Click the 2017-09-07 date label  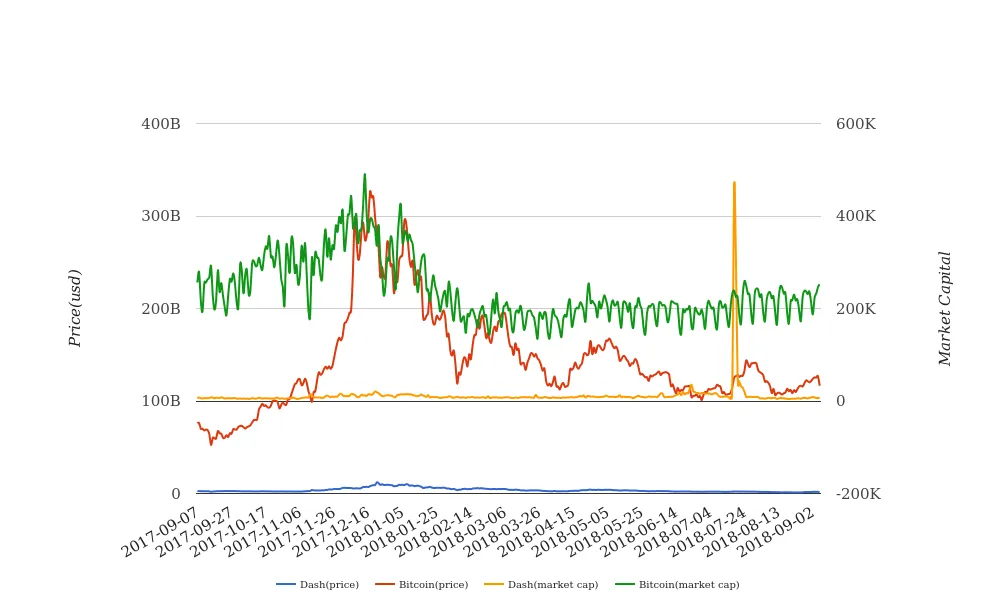click(x=159, y=532)
